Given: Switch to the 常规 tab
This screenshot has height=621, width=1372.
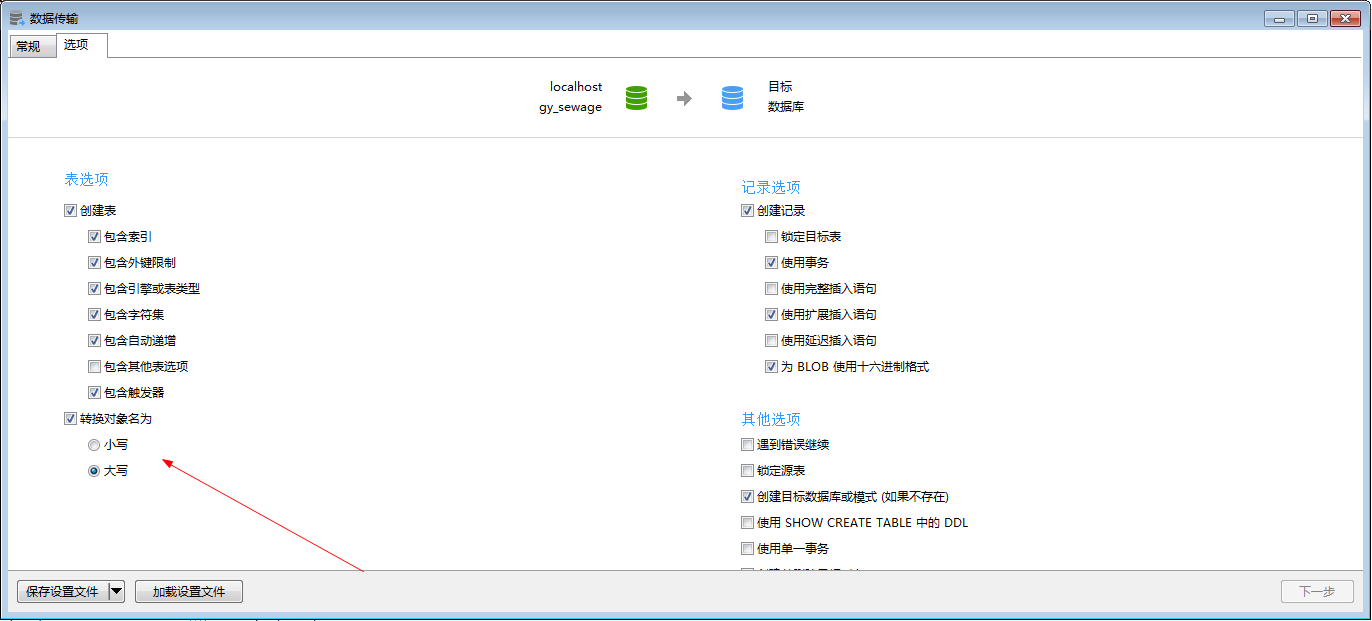Looking at the screenshot, I should pos(31,45).
